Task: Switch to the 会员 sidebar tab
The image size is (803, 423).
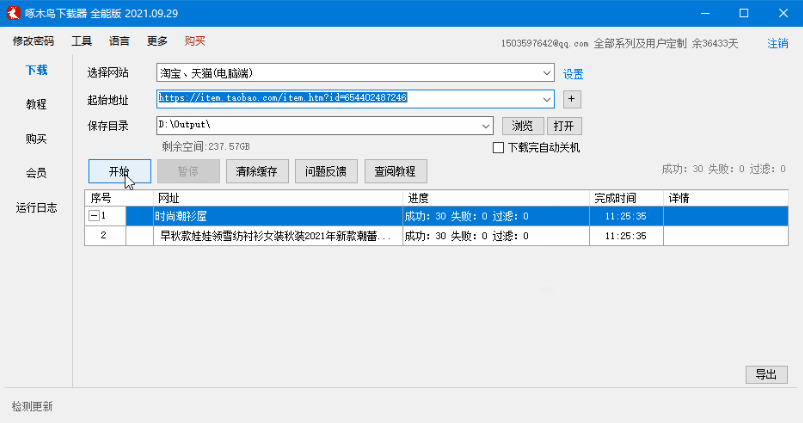Action: [36, 173]
